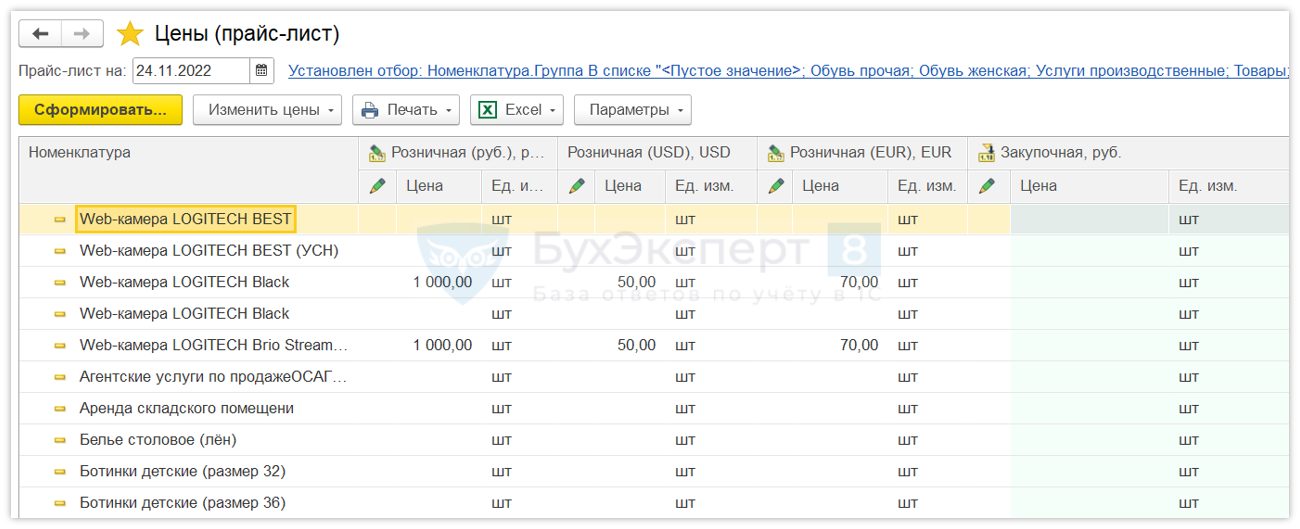The height and width of the screenshot is (529, 1300).
Task: Click the Номенклатура column header
Action: click(80, 153)
